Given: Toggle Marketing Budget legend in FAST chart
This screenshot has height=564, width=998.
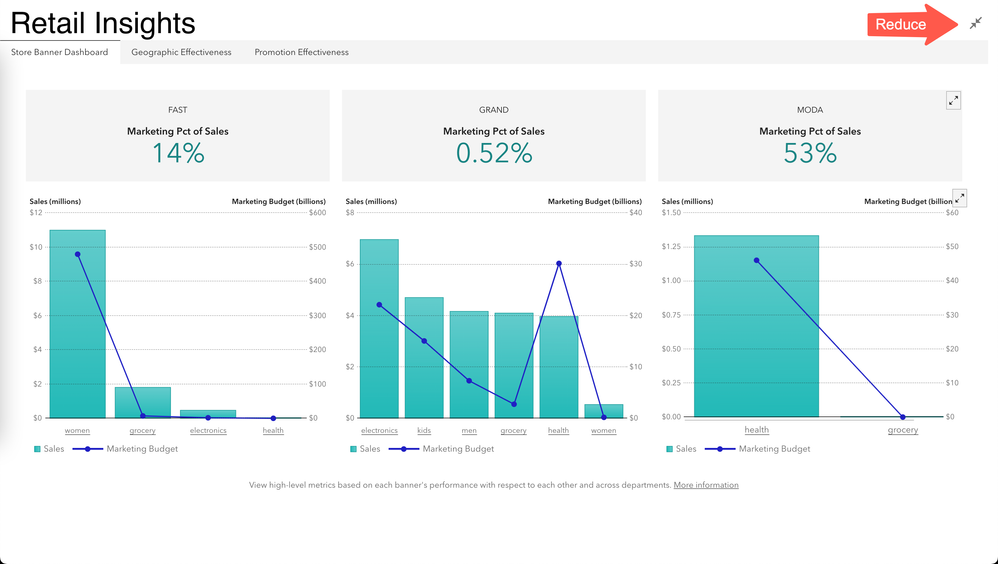Looking at the screenshot, I should pyautogui.click(x=131, y=449).
